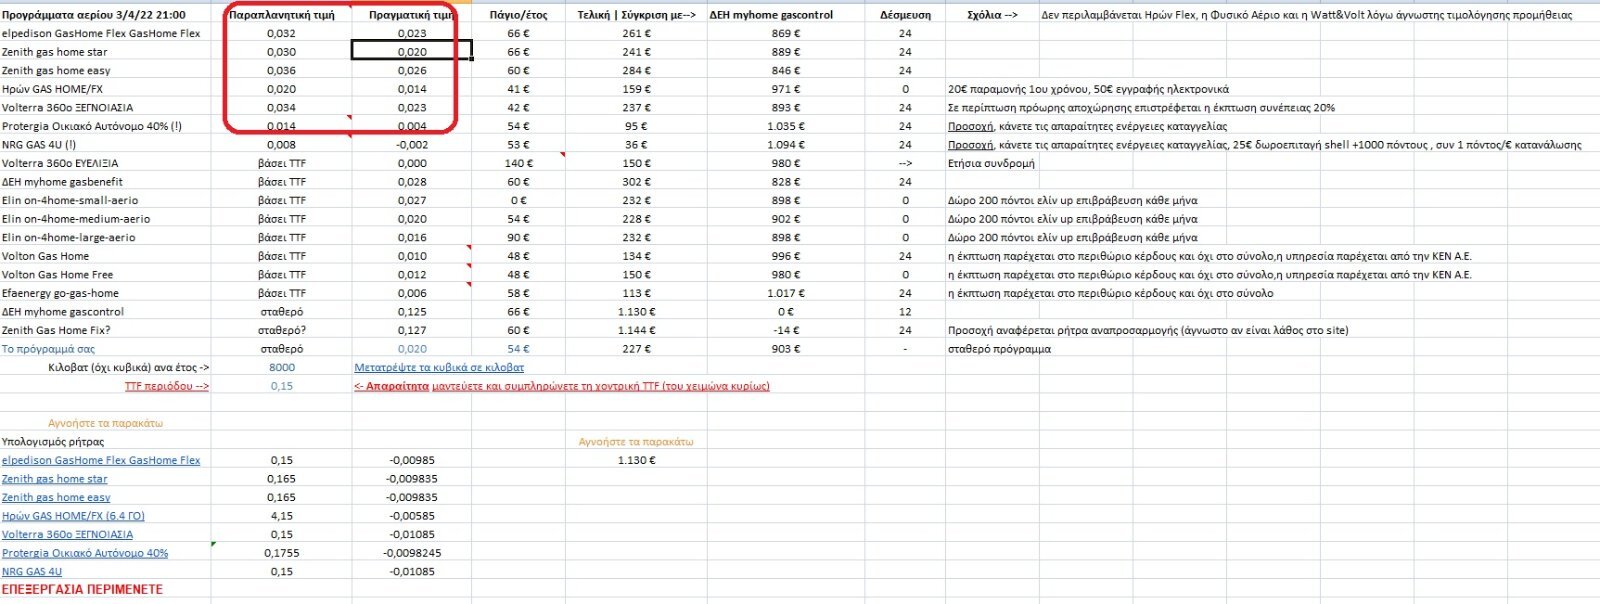
Task: Open underlined Protergia Οικιακό Αυτόνομο 40% link
Action: click(x=85, y=553)
